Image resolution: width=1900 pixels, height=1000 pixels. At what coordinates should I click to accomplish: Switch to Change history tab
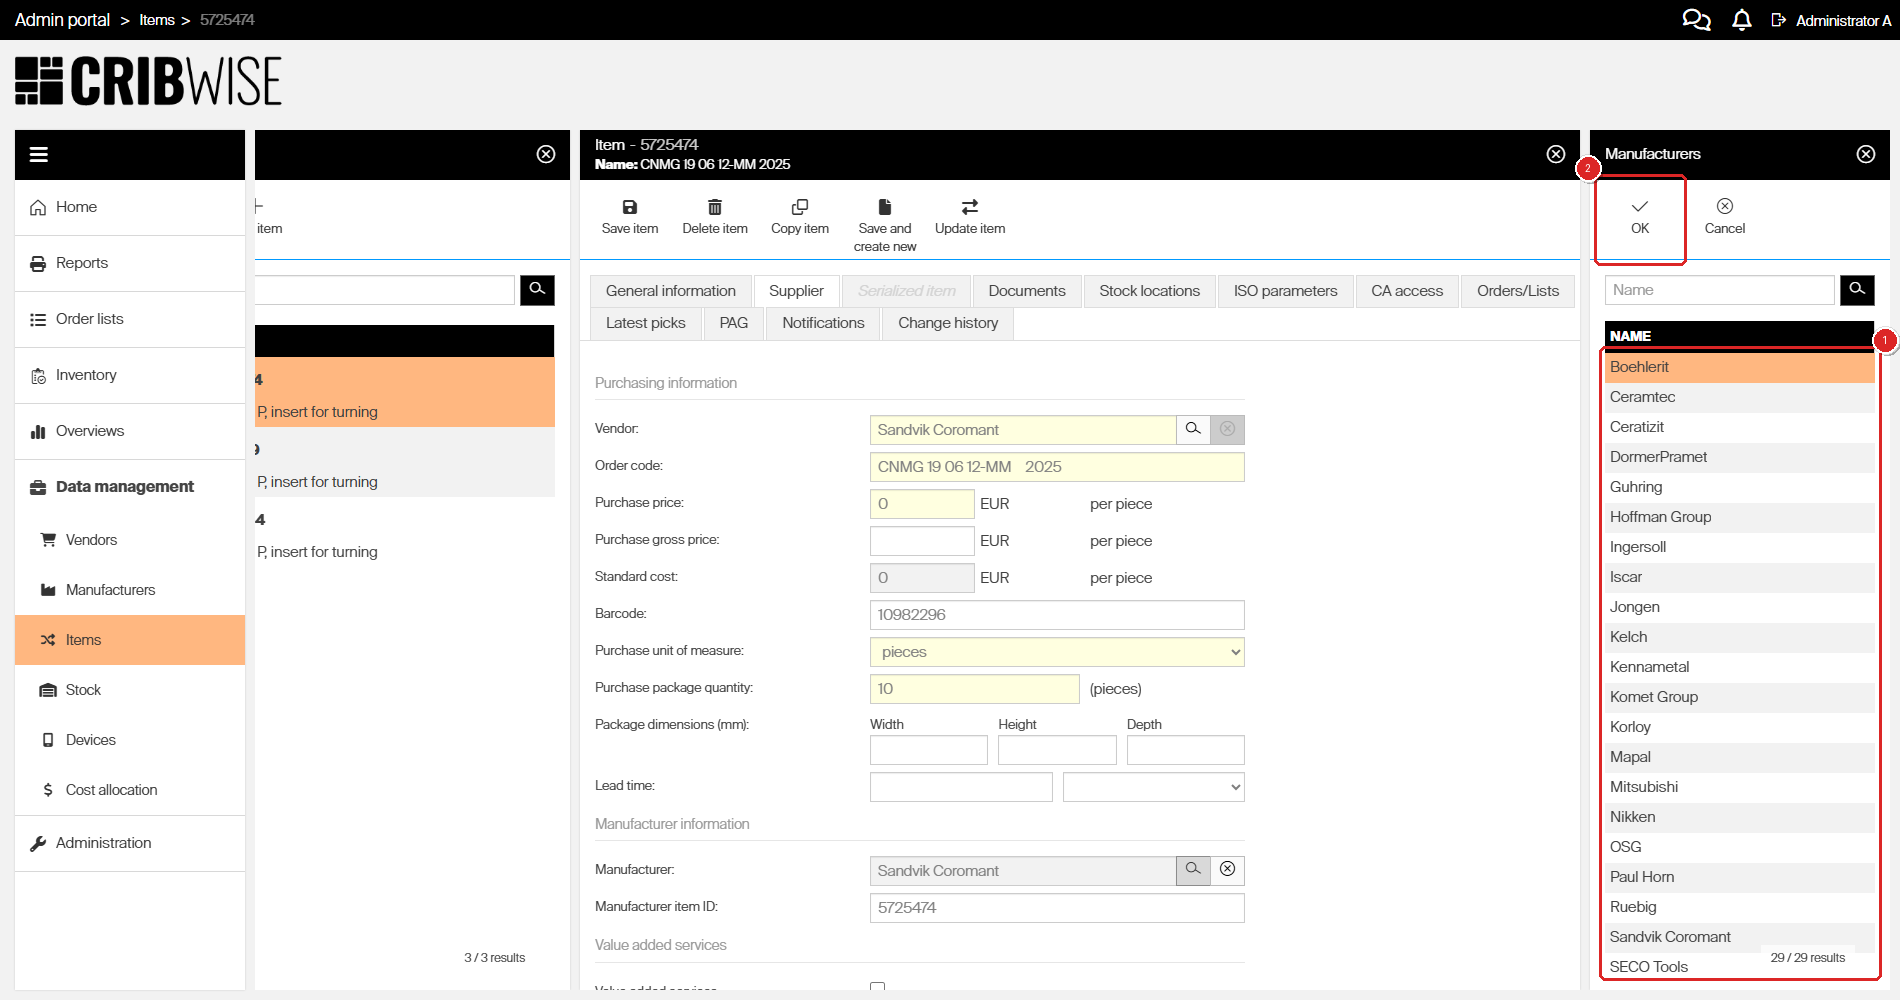click(x=948, y=323)
